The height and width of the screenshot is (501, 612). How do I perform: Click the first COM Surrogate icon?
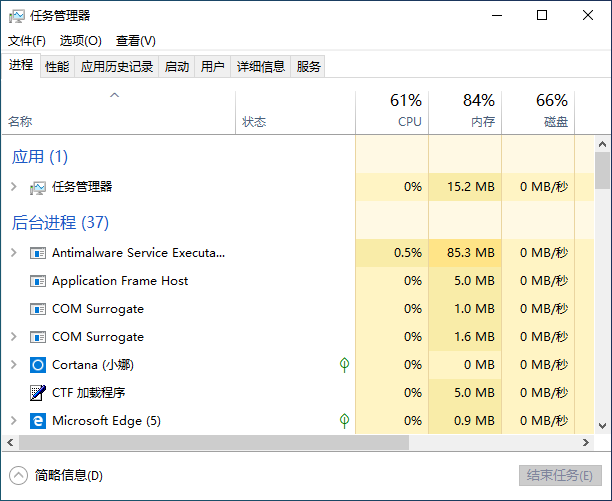tap(38, 309)
